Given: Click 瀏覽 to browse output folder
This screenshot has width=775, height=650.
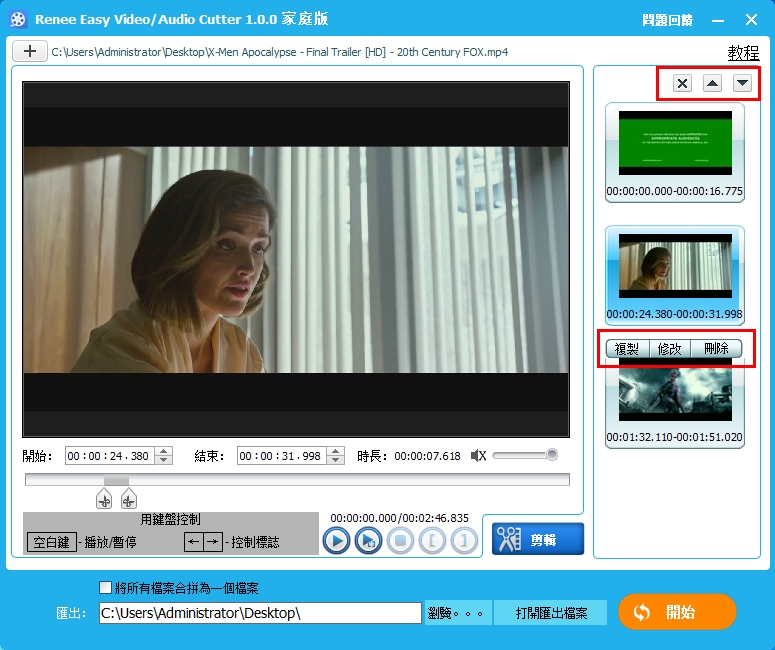Looking at the screenshot, I should (x=458, y=613).
